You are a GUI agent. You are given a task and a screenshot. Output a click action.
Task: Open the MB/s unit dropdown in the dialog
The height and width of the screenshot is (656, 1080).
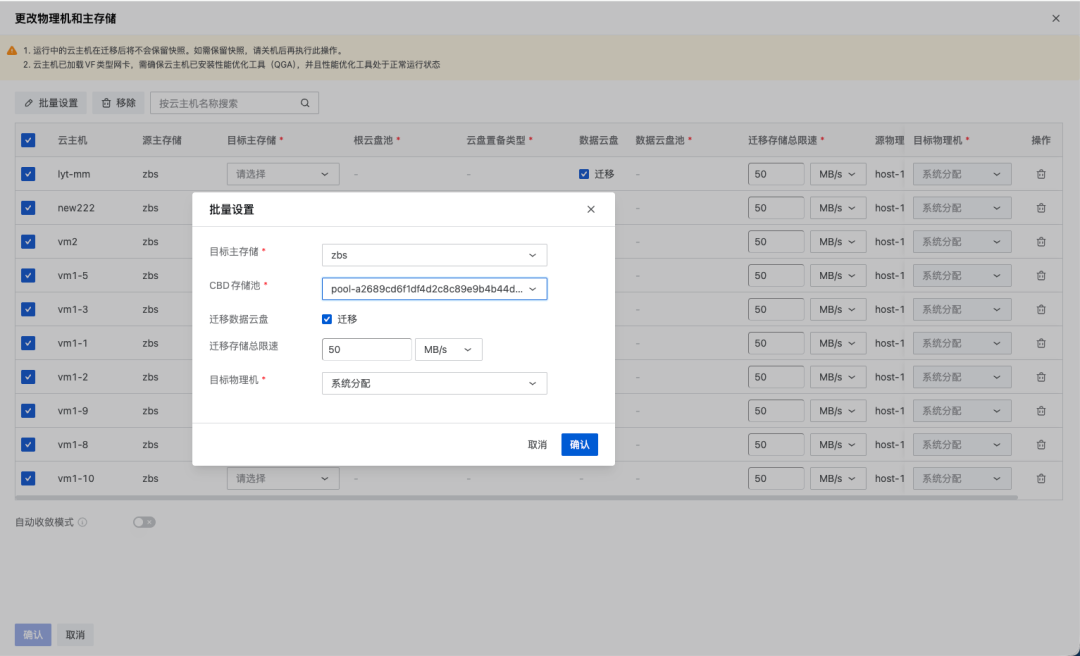(x=449, y=349)
